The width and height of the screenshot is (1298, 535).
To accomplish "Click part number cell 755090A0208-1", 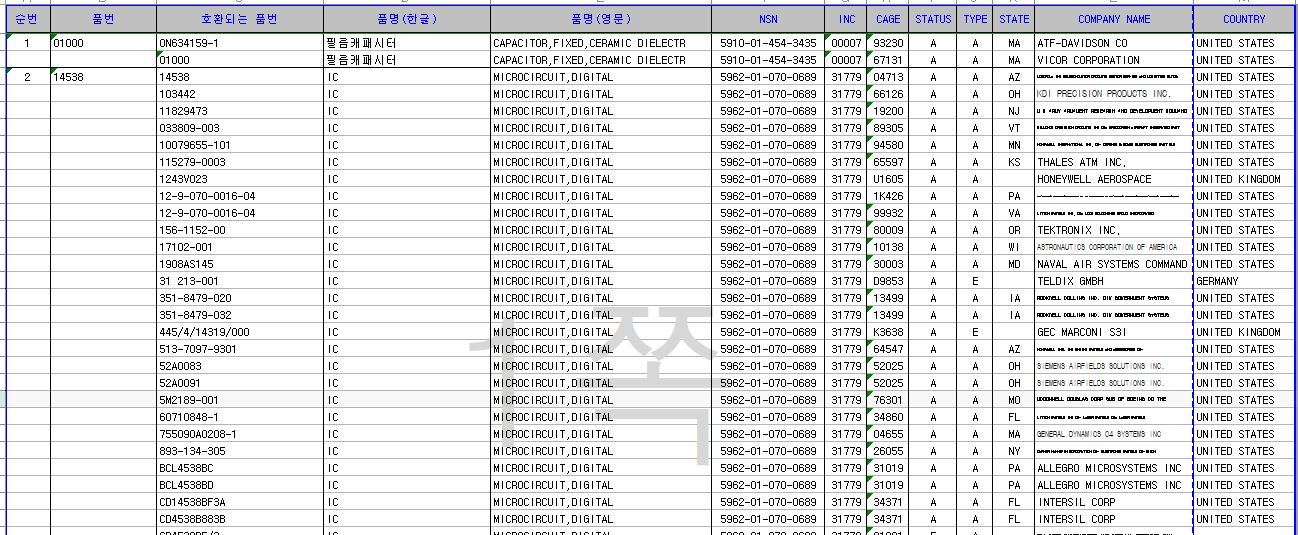I will coord(240,434).
